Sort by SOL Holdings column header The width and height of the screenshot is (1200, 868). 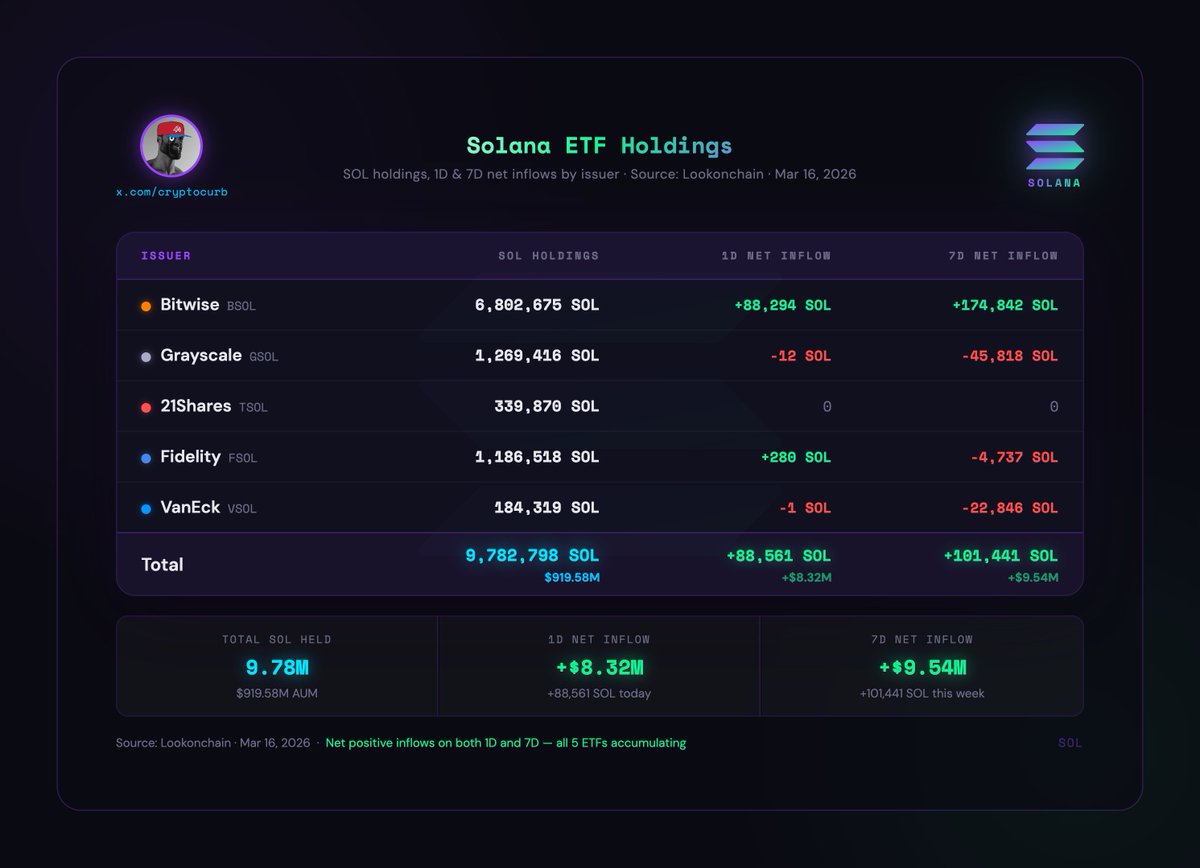click(548, 256)
